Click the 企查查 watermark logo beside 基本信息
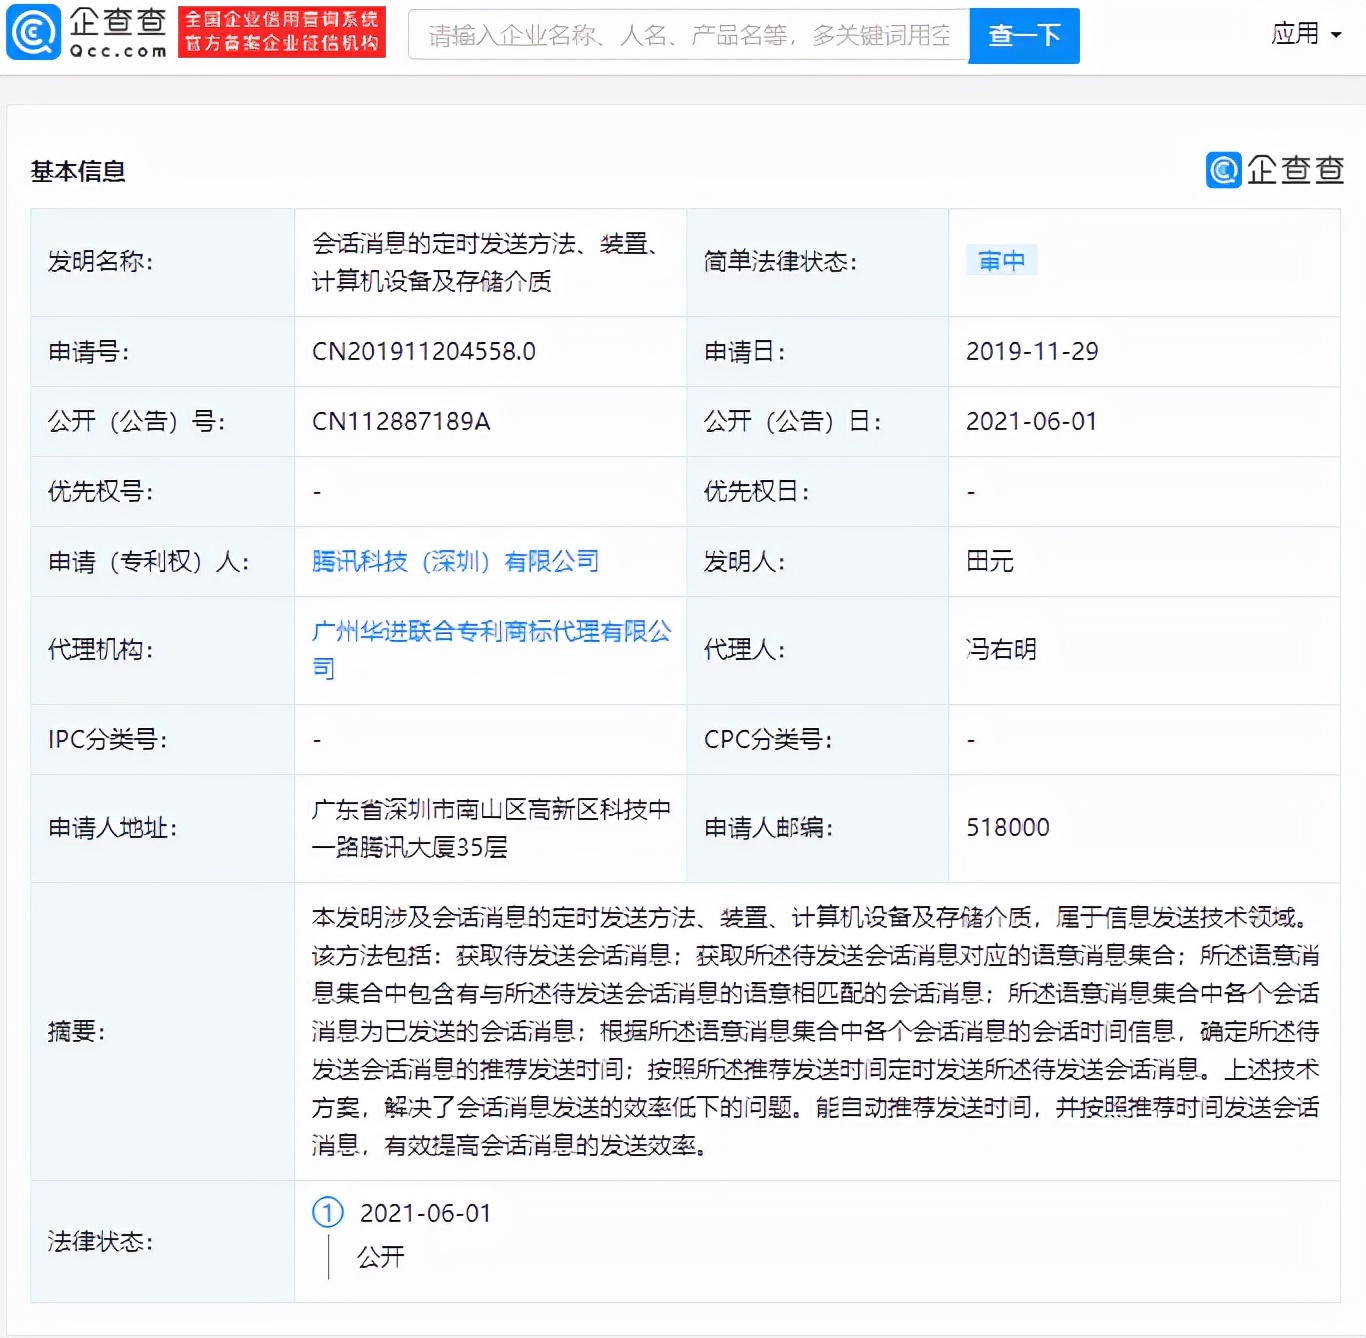 (x=1275, y=170)
